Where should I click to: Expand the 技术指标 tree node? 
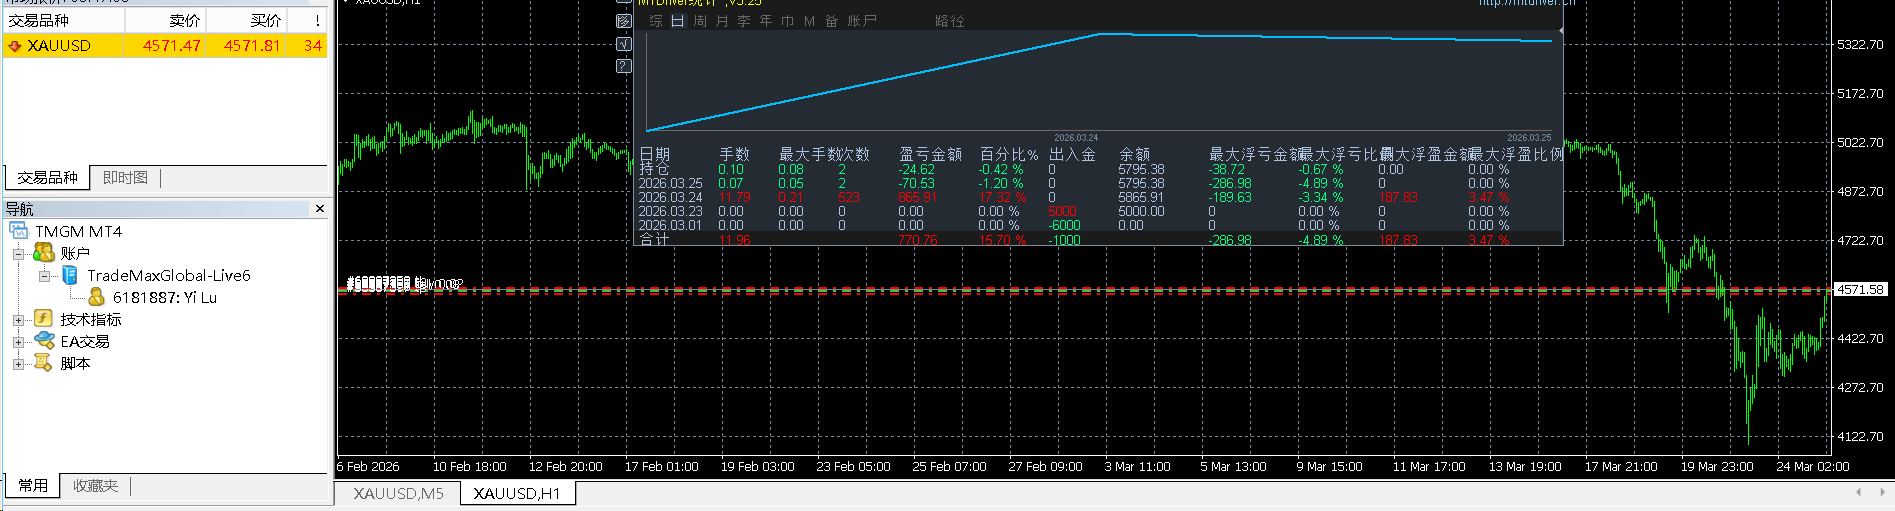pyautogui.click(x=18, y=320)
